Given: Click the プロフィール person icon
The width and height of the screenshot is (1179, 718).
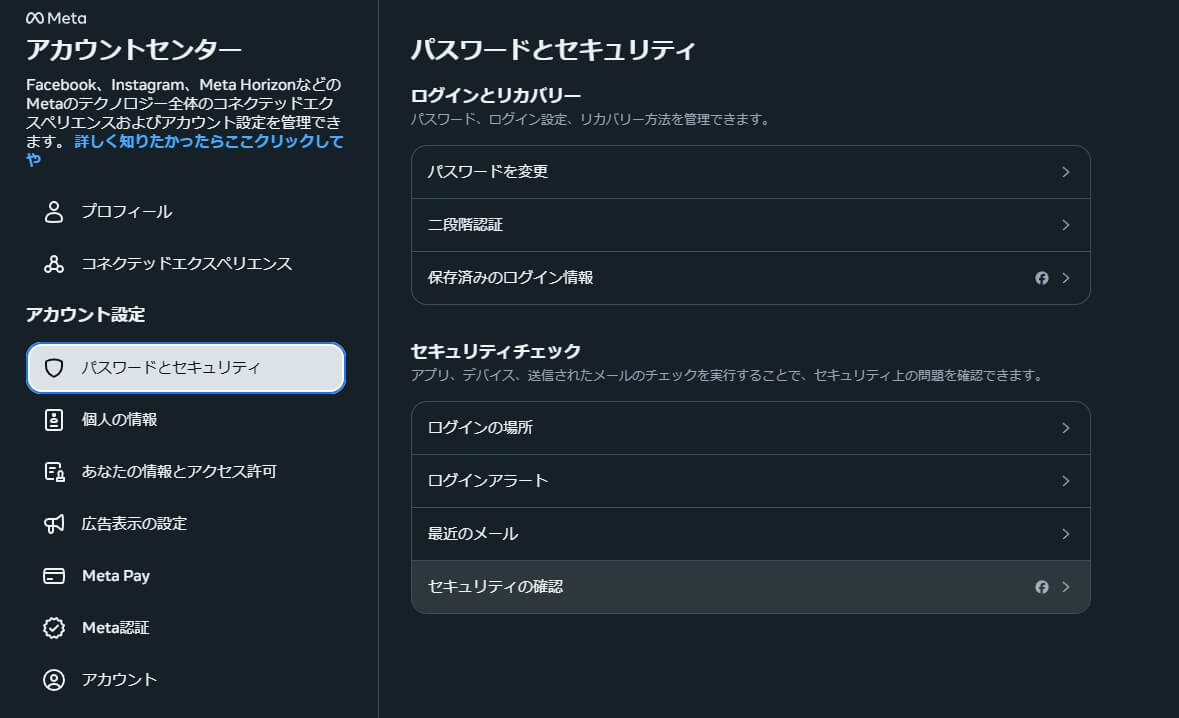Looking at the screenshot, I should 53,211.
